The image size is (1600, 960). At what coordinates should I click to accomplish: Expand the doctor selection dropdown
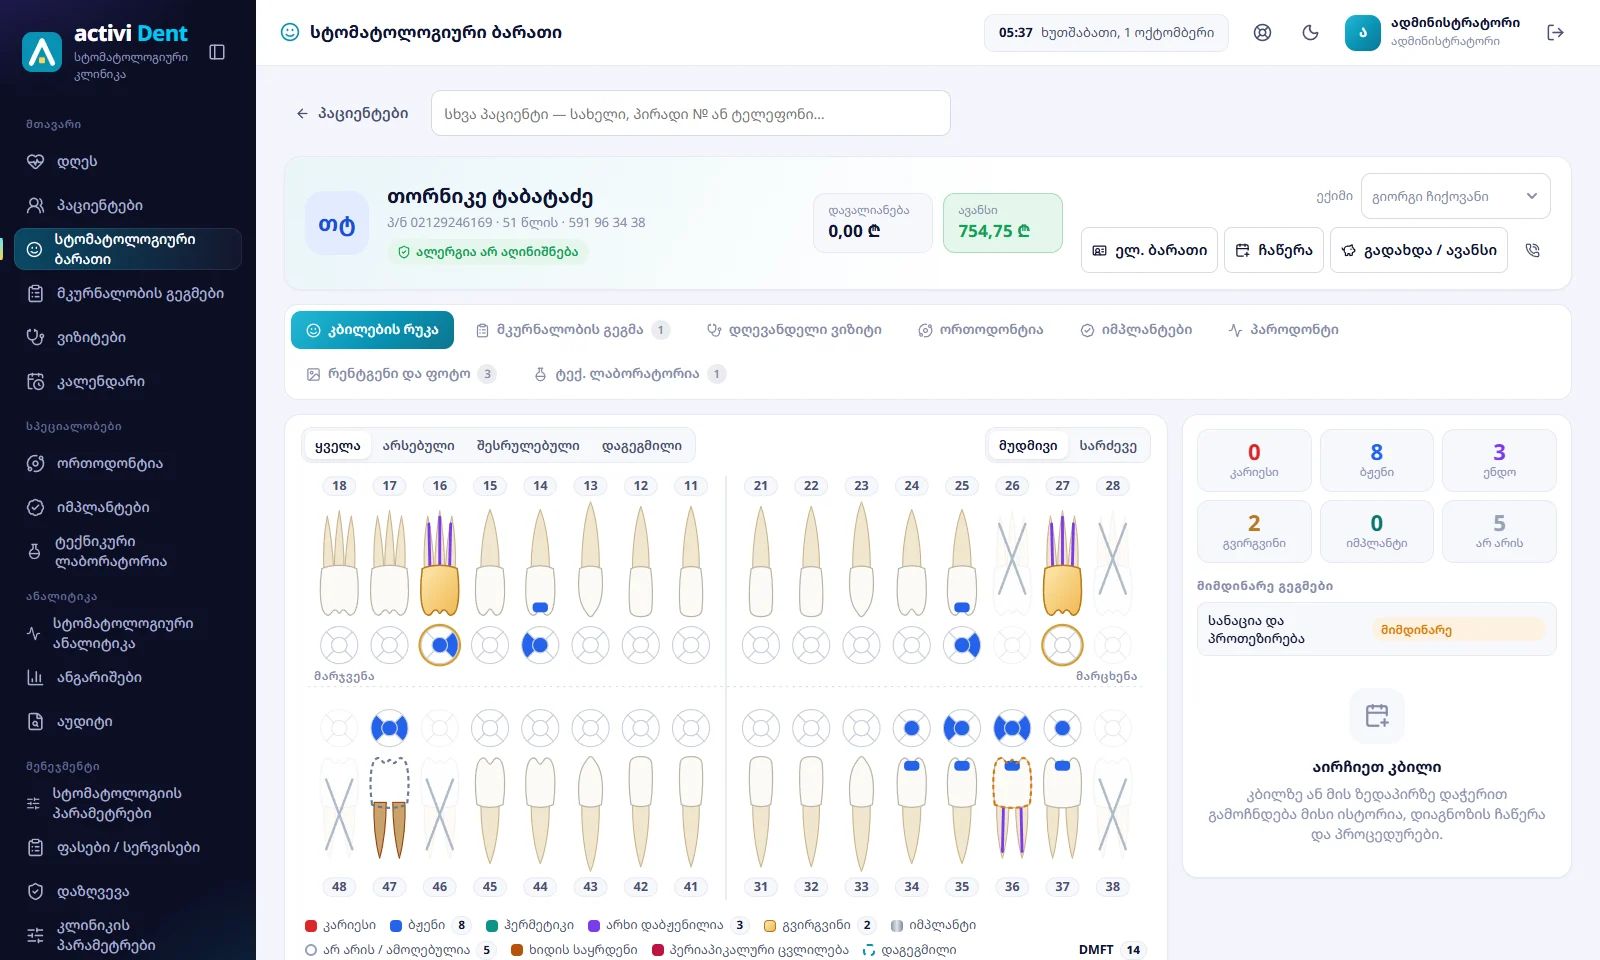coord(1455,196)
